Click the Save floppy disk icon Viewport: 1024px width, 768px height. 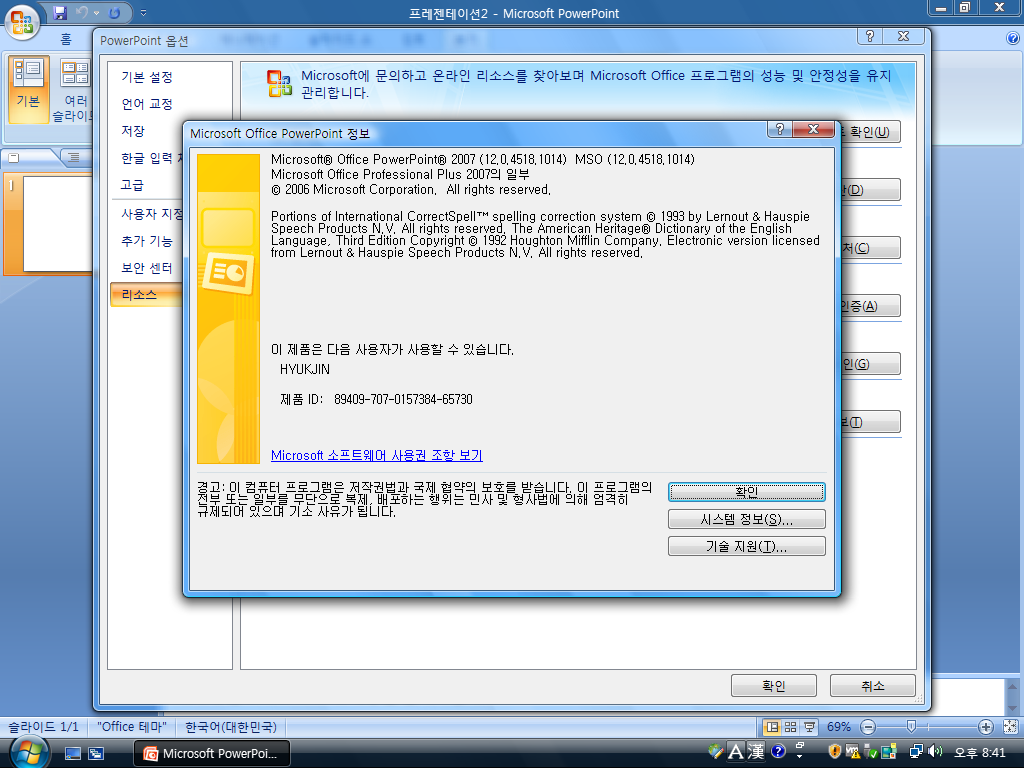click(60, 12)
